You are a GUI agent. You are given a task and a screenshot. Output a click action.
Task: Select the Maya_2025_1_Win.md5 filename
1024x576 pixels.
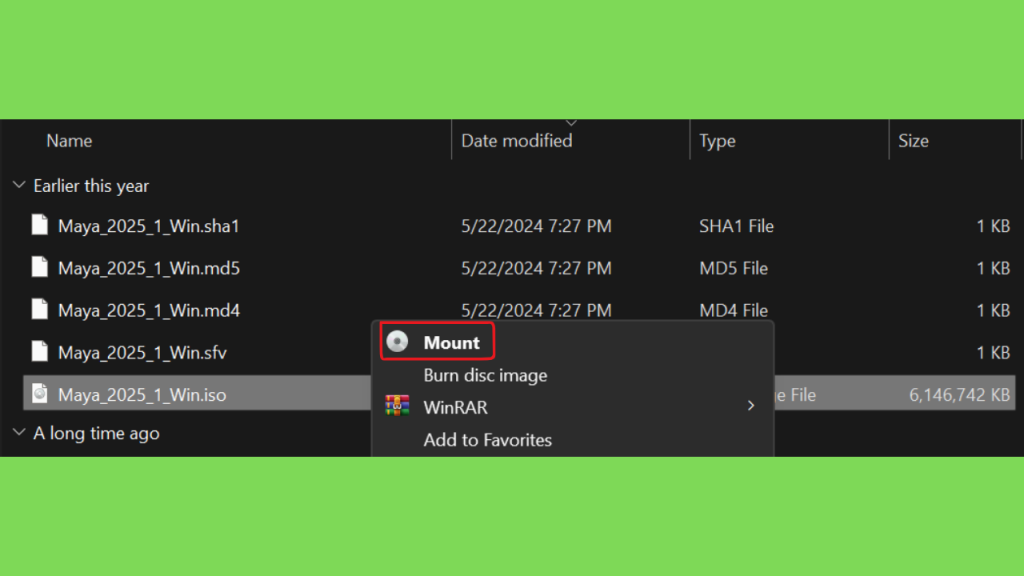(149, 268)
